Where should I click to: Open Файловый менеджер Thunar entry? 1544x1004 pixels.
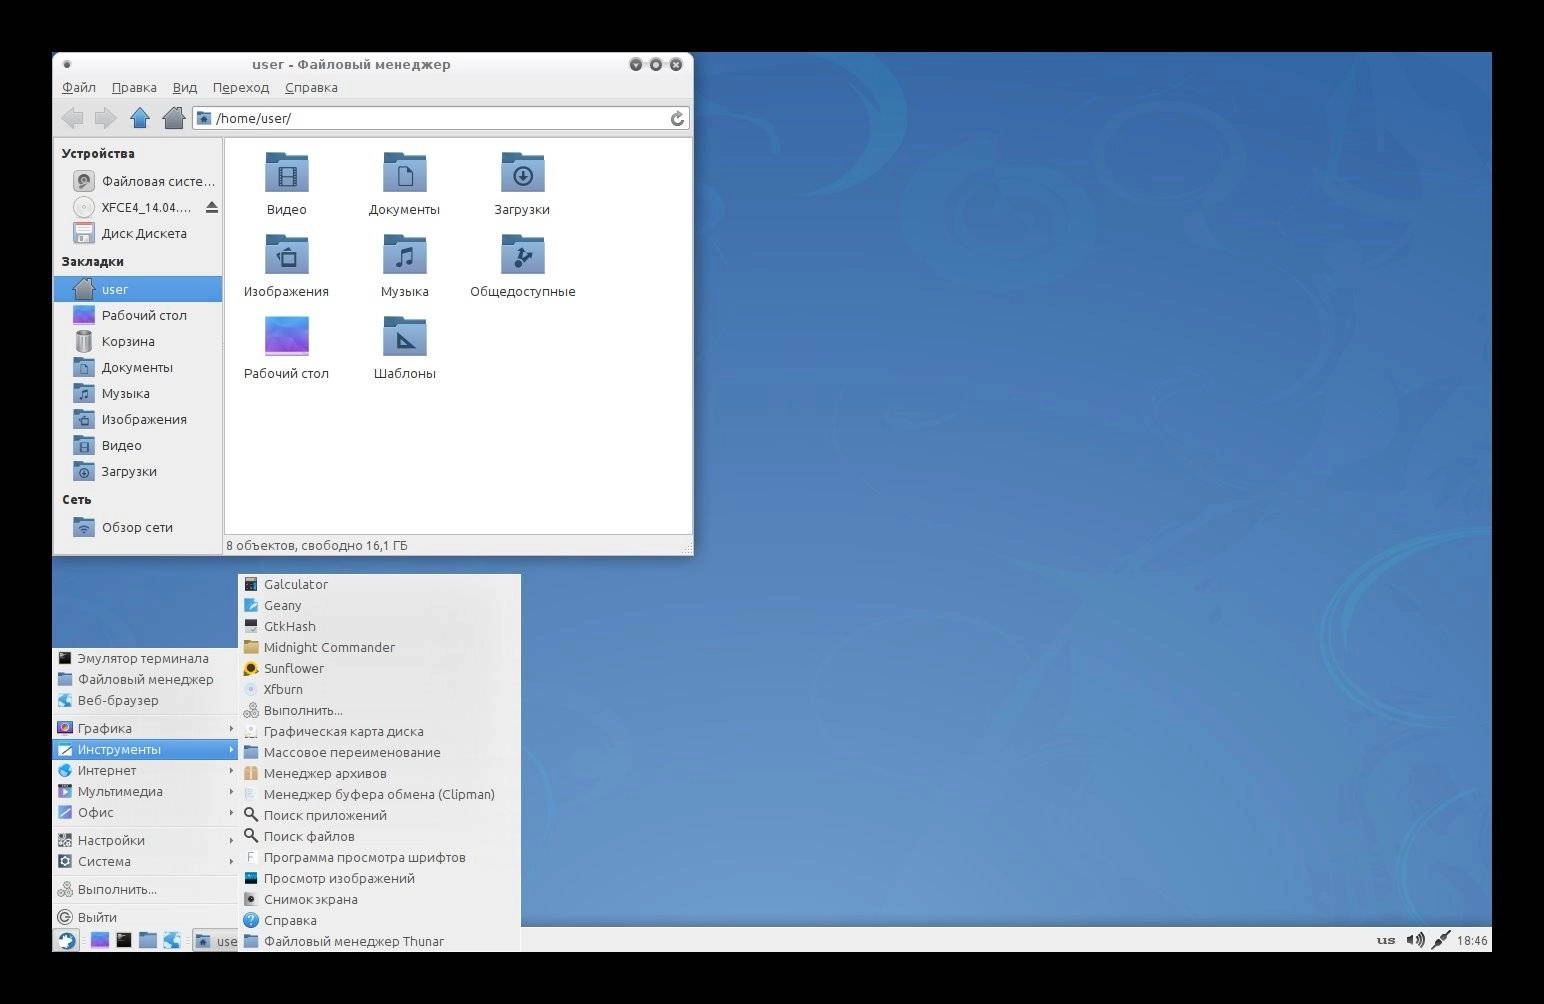tap(379, 941)
